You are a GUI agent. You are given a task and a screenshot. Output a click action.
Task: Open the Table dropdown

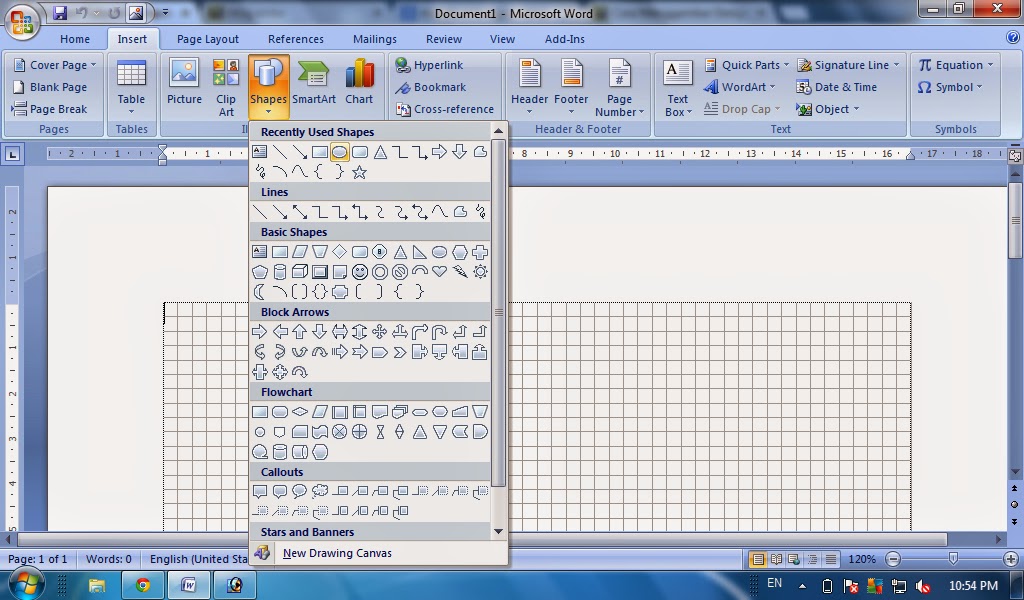(x=131, y=87)
